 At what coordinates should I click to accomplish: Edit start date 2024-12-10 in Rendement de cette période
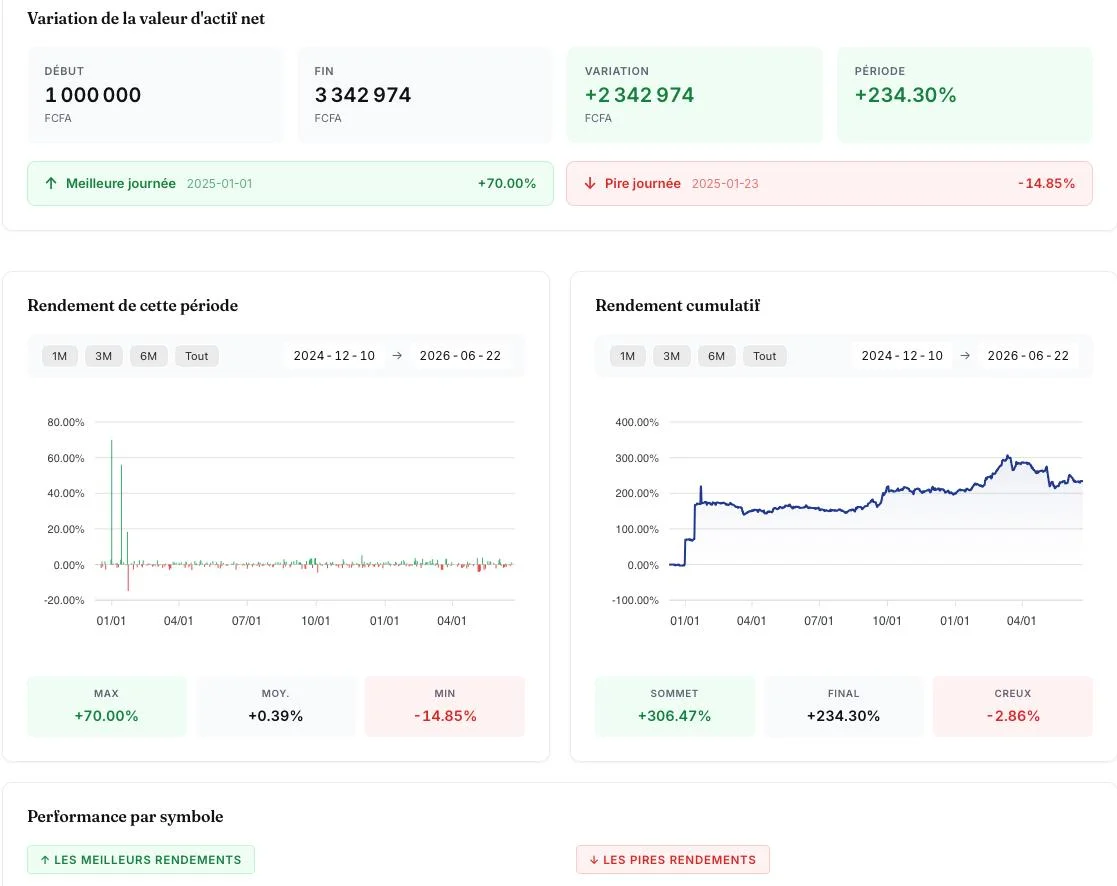coord(334,355)
